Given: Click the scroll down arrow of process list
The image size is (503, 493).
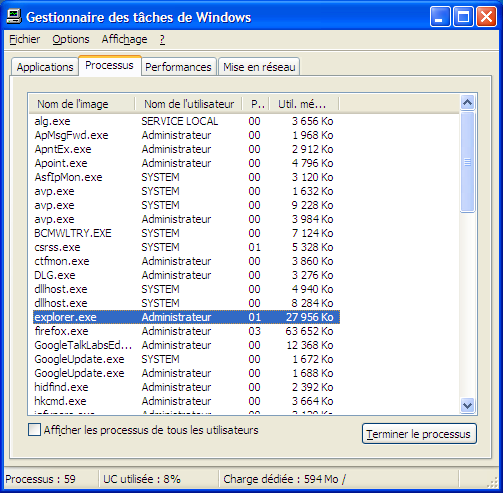Looking at the screenshot, I should 467,406.
